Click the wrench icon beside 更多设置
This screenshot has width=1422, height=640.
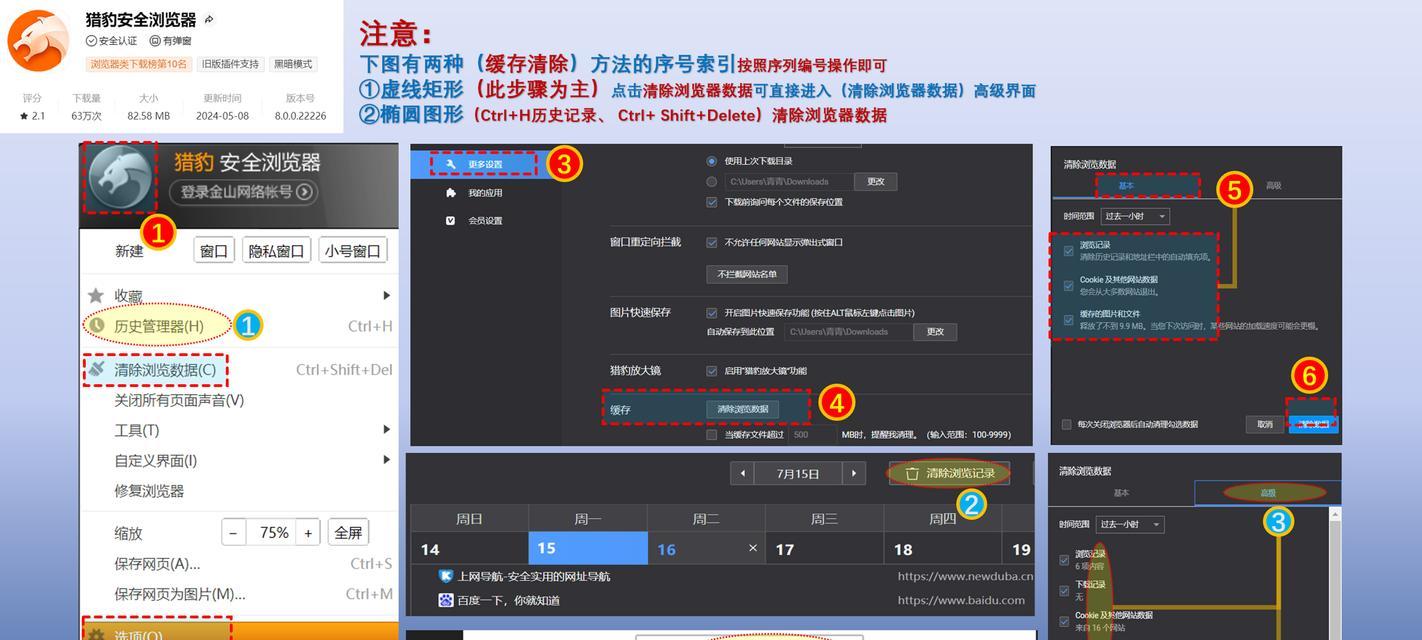tap(451, 164)
